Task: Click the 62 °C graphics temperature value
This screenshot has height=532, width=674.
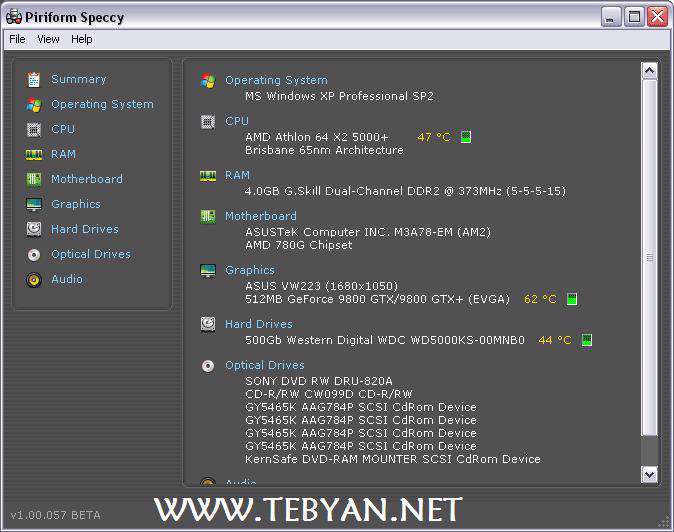Action: tap(540, 299)
